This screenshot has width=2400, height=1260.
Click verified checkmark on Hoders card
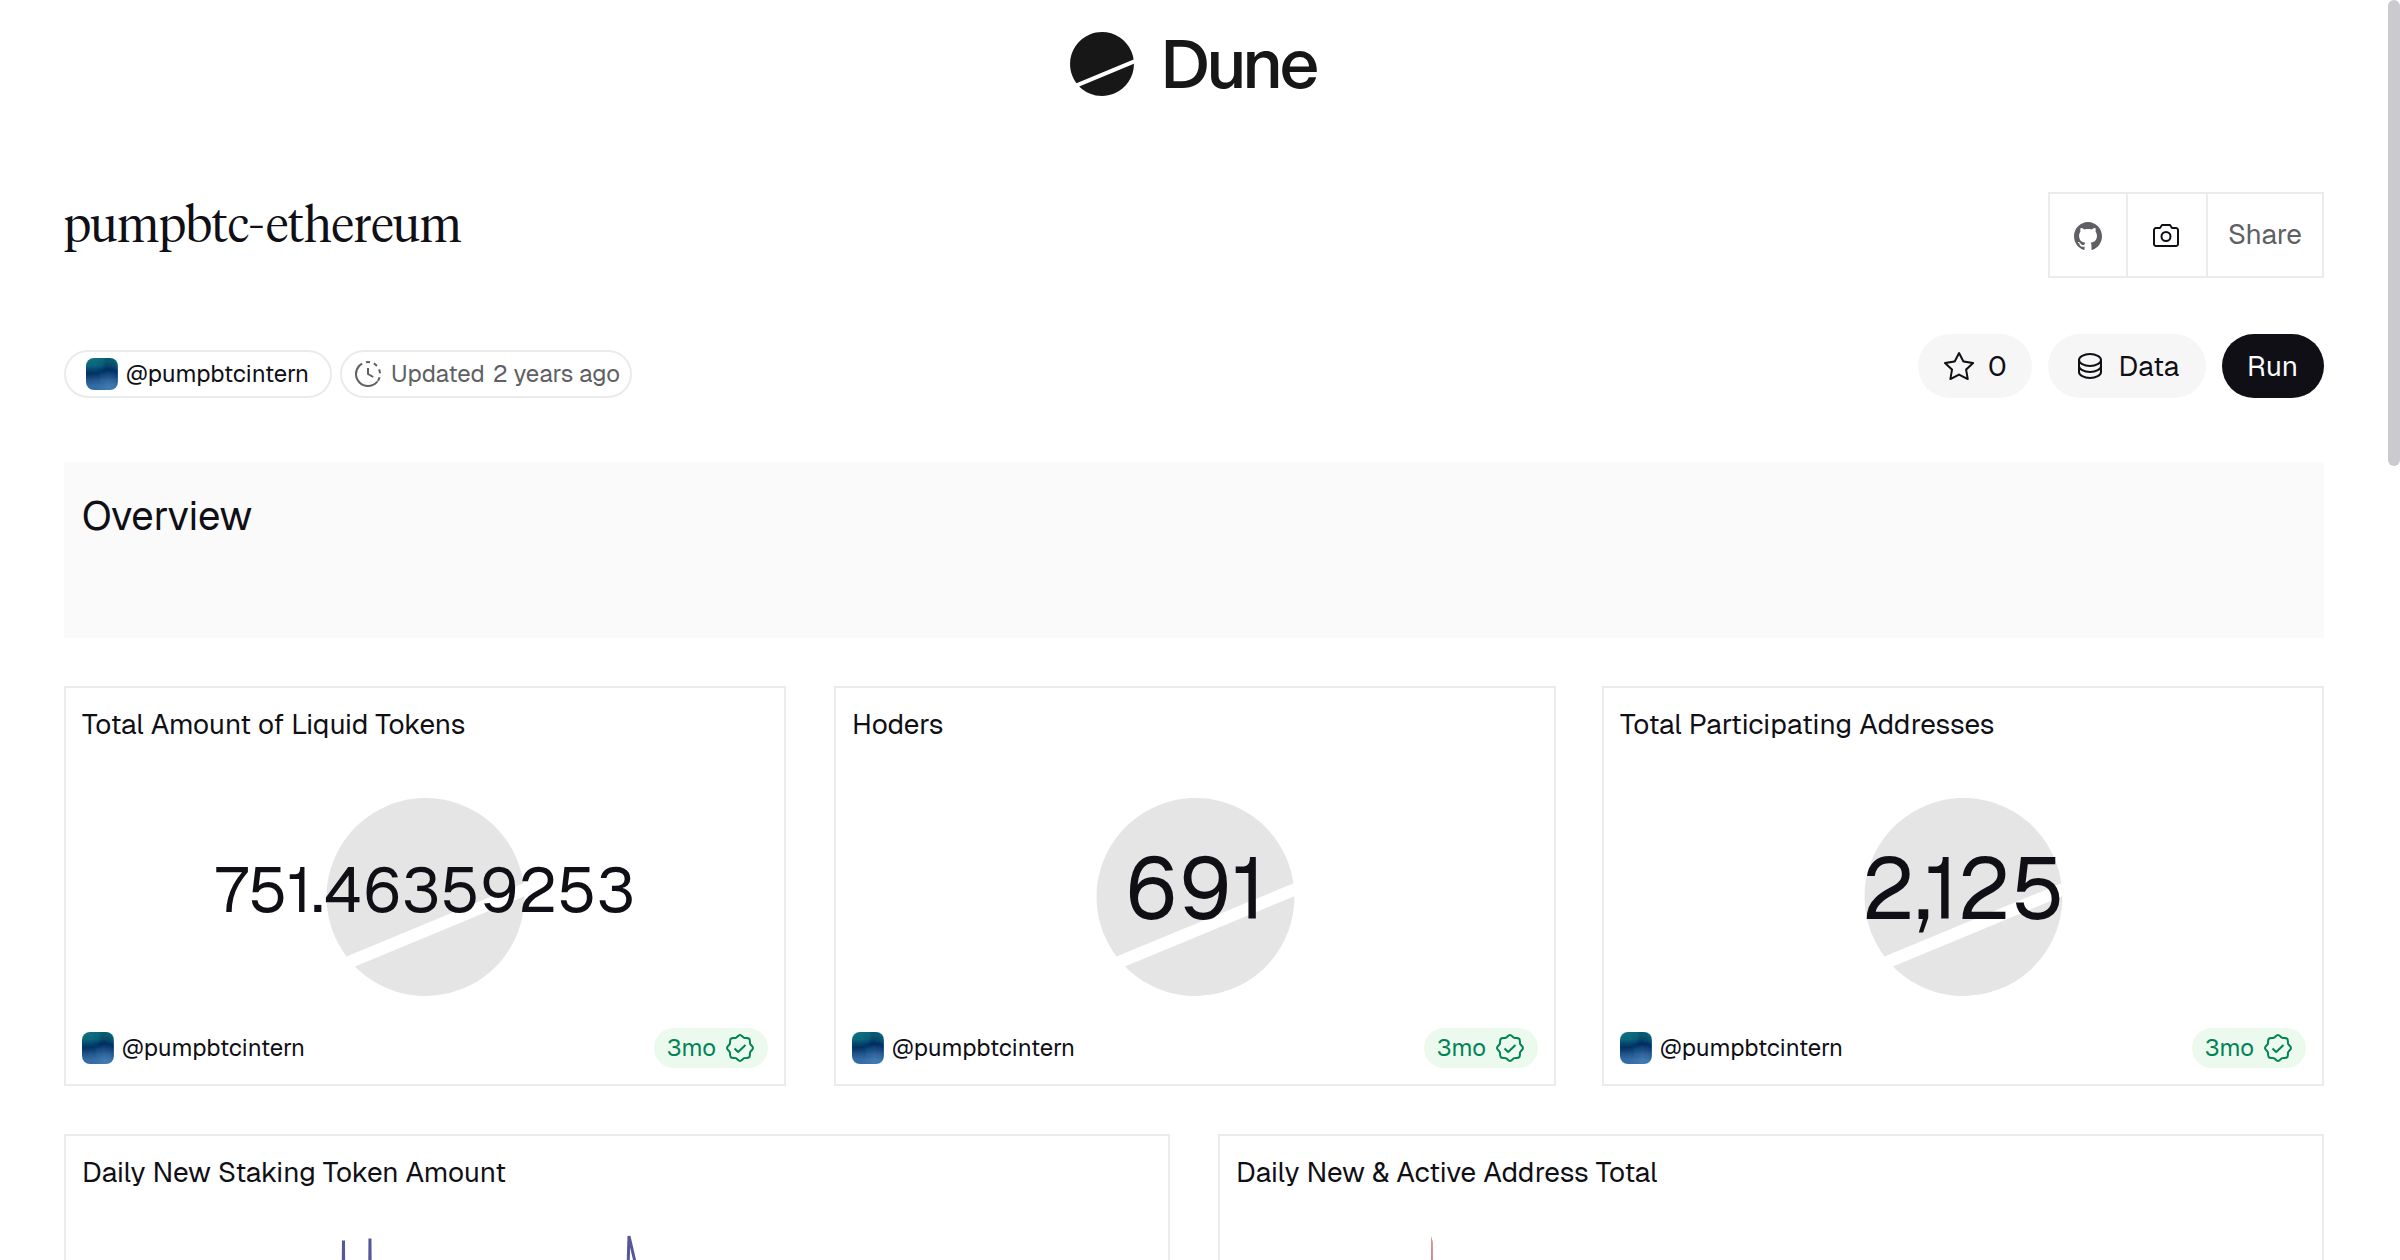pos(1510,1048)
